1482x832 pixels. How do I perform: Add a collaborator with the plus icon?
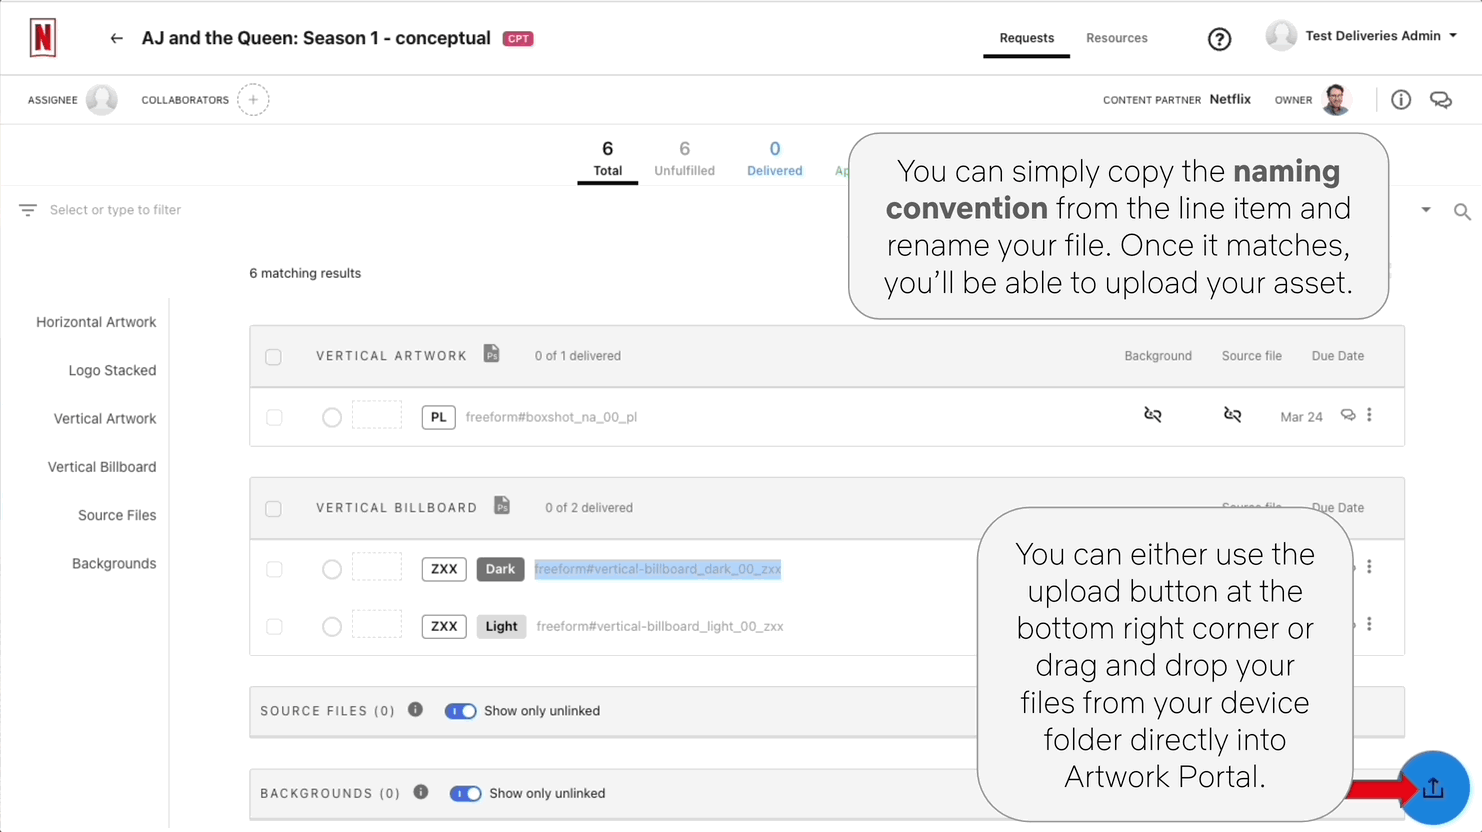[253, 100]
